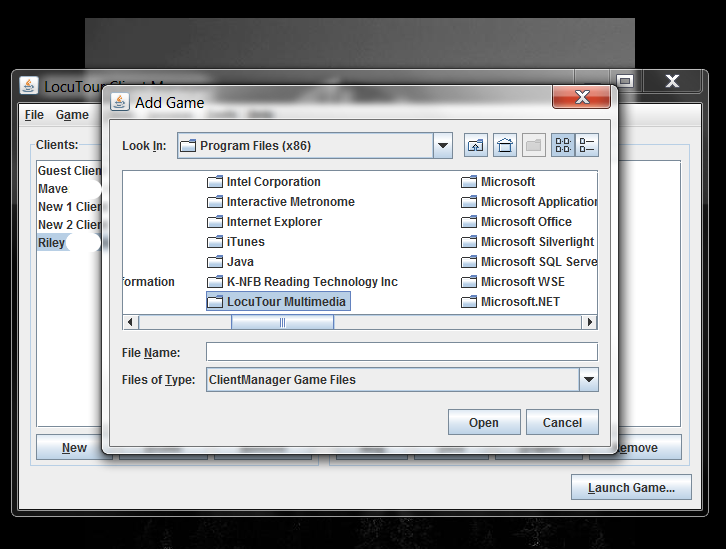Switch to List view icon

click(x=563, y=146)
